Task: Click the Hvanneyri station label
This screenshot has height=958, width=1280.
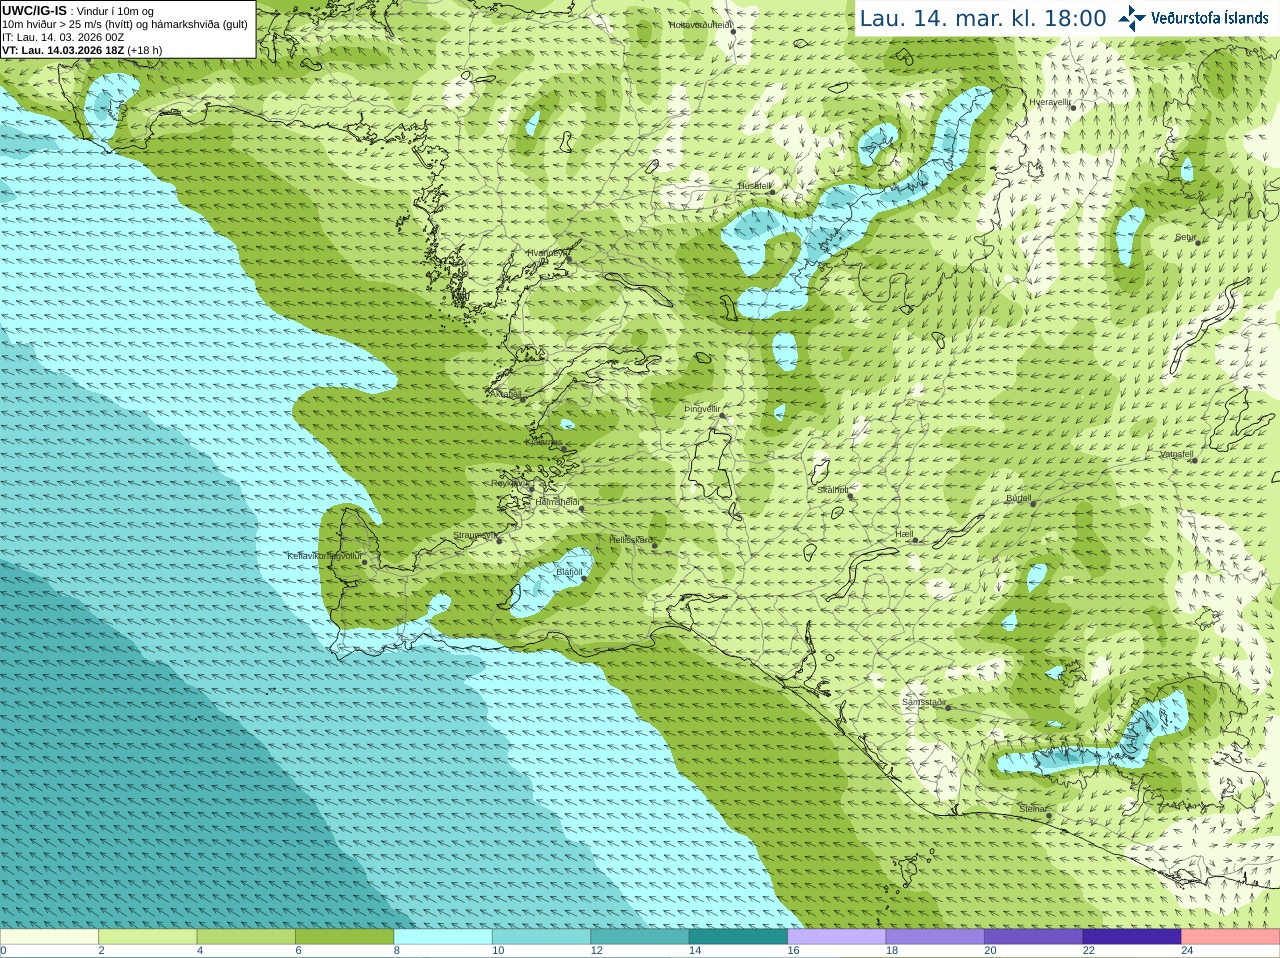Action: tap(547, 253)
